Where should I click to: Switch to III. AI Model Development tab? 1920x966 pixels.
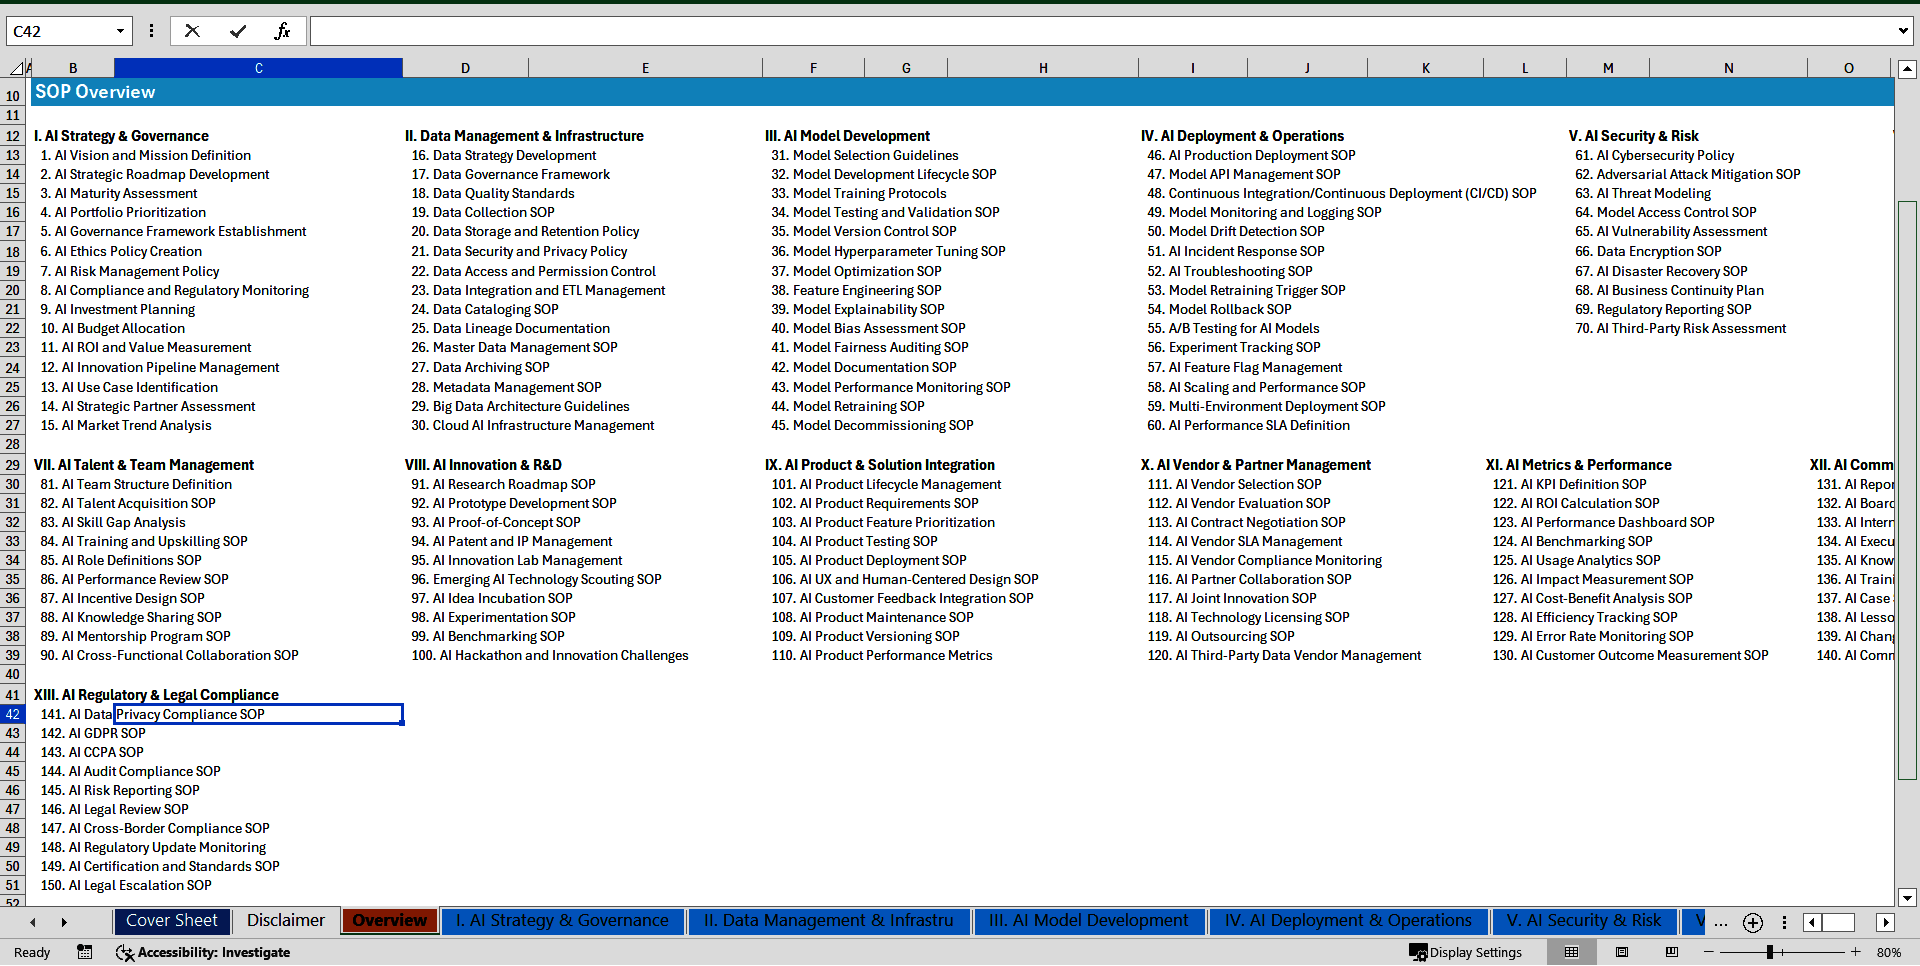pyautogui.click(x=1088, y=921)
